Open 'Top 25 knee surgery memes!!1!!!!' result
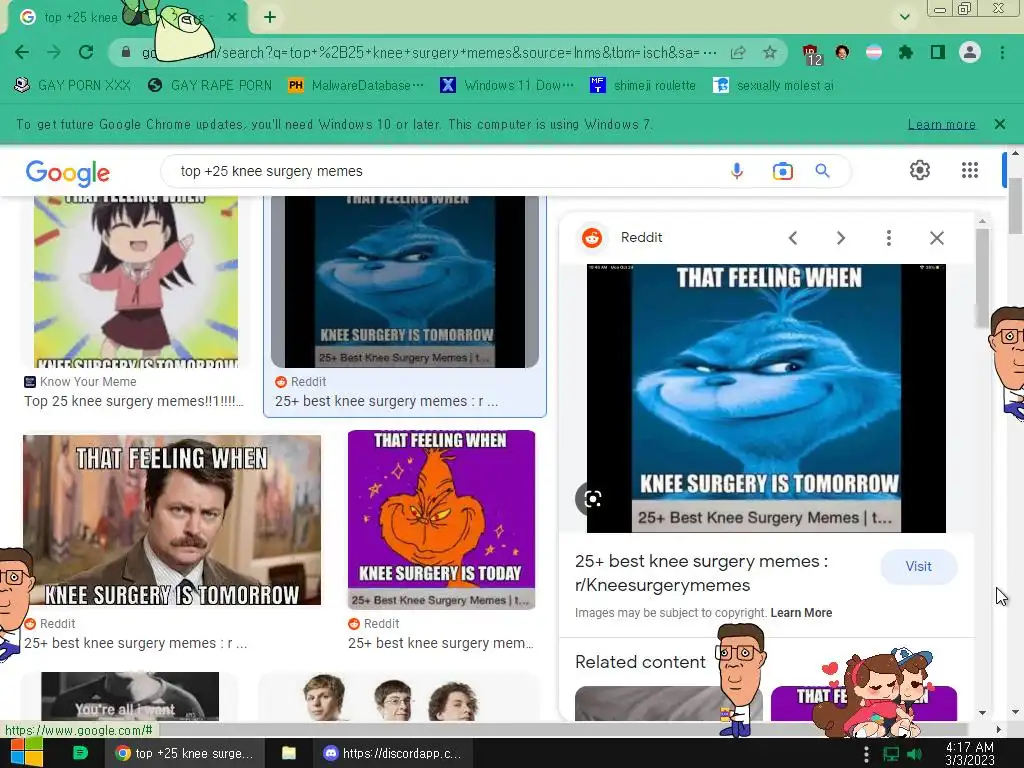 click(x=134, y=401)
